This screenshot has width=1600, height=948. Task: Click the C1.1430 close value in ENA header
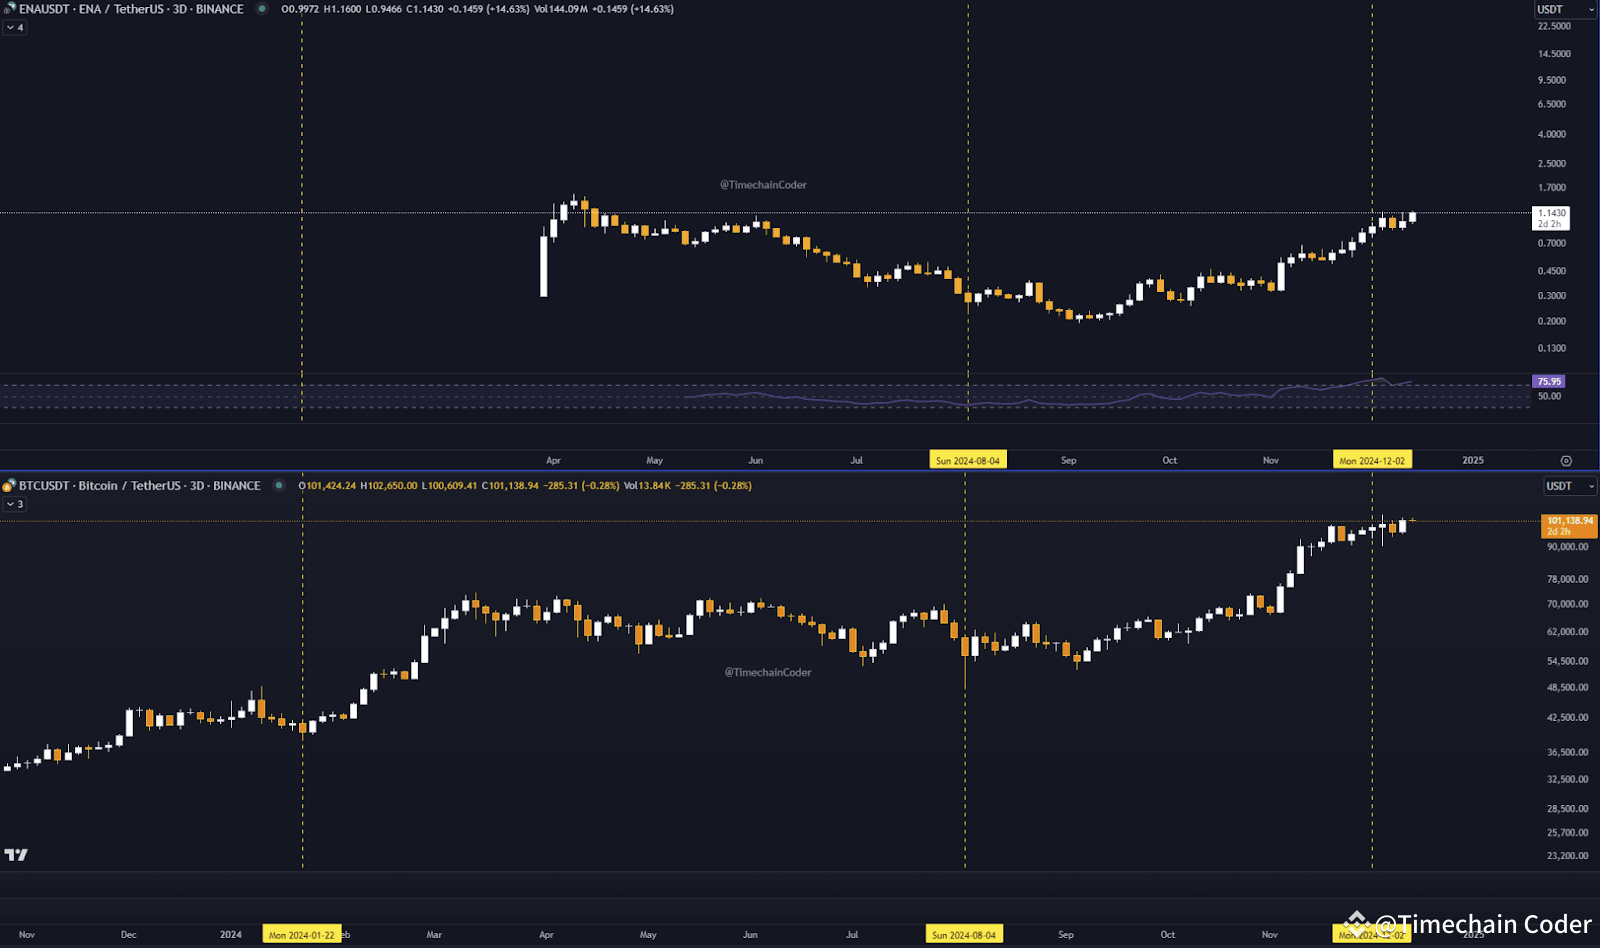pyautogui.click(x=425, y=9)
